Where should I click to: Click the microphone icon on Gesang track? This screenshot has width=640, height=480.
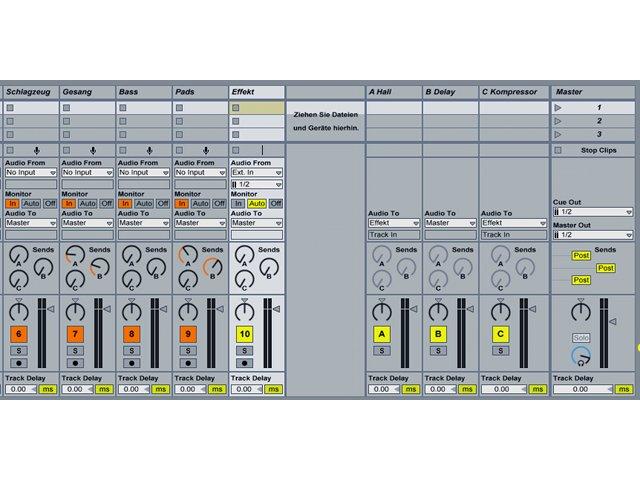(93, 151)
